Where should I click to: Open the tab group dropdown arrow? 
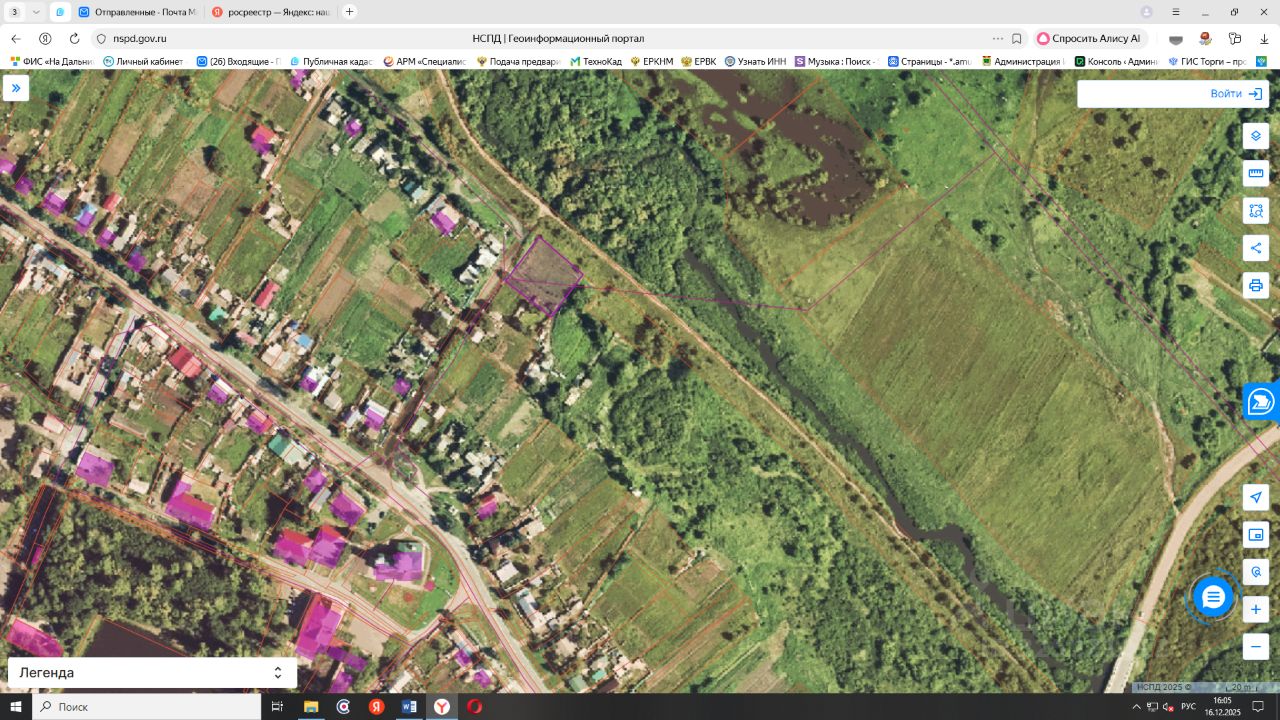coord(36,12)
